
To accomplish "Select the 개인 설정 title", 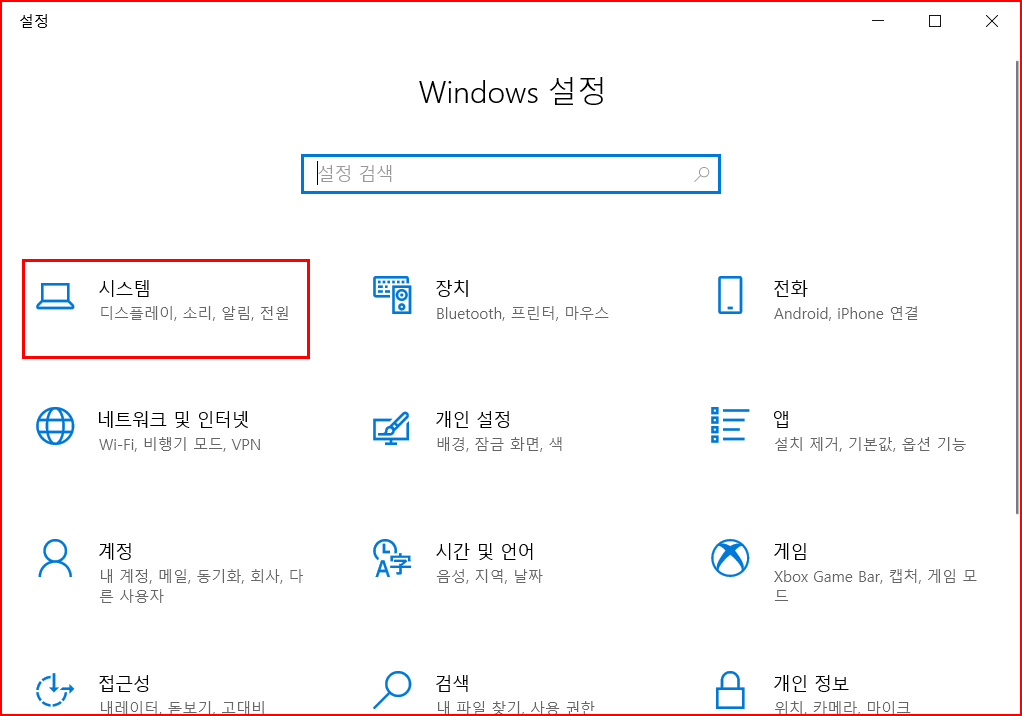I will click(473, 419).
